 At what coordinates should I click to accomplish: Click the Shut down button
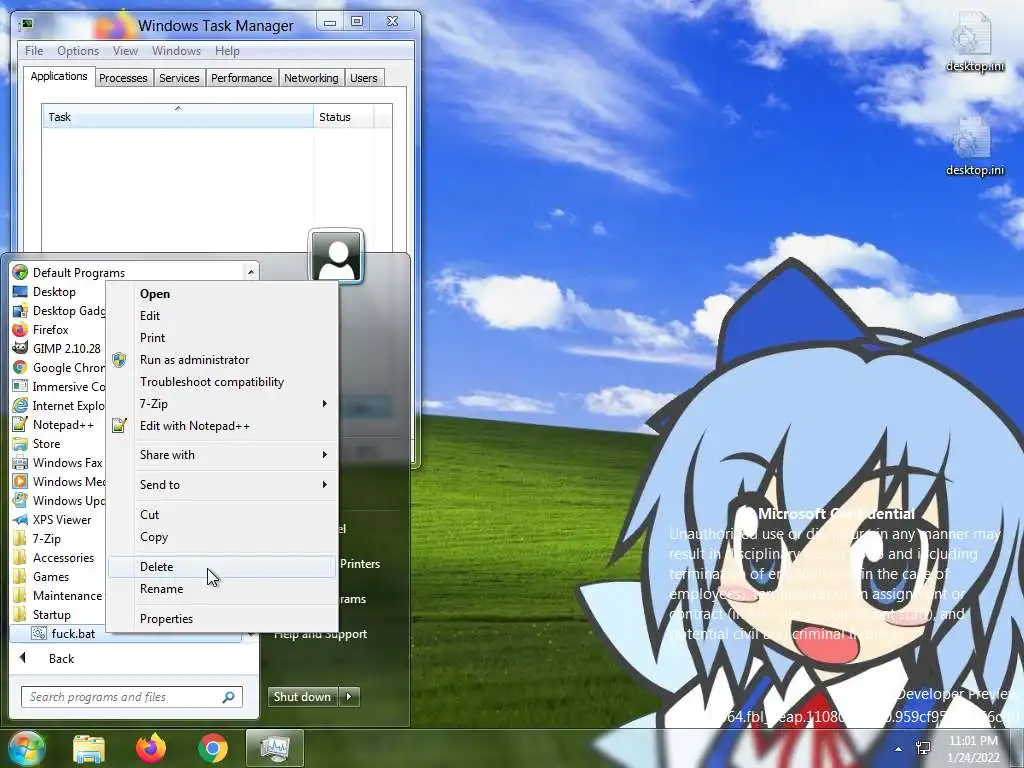point(303,697)
